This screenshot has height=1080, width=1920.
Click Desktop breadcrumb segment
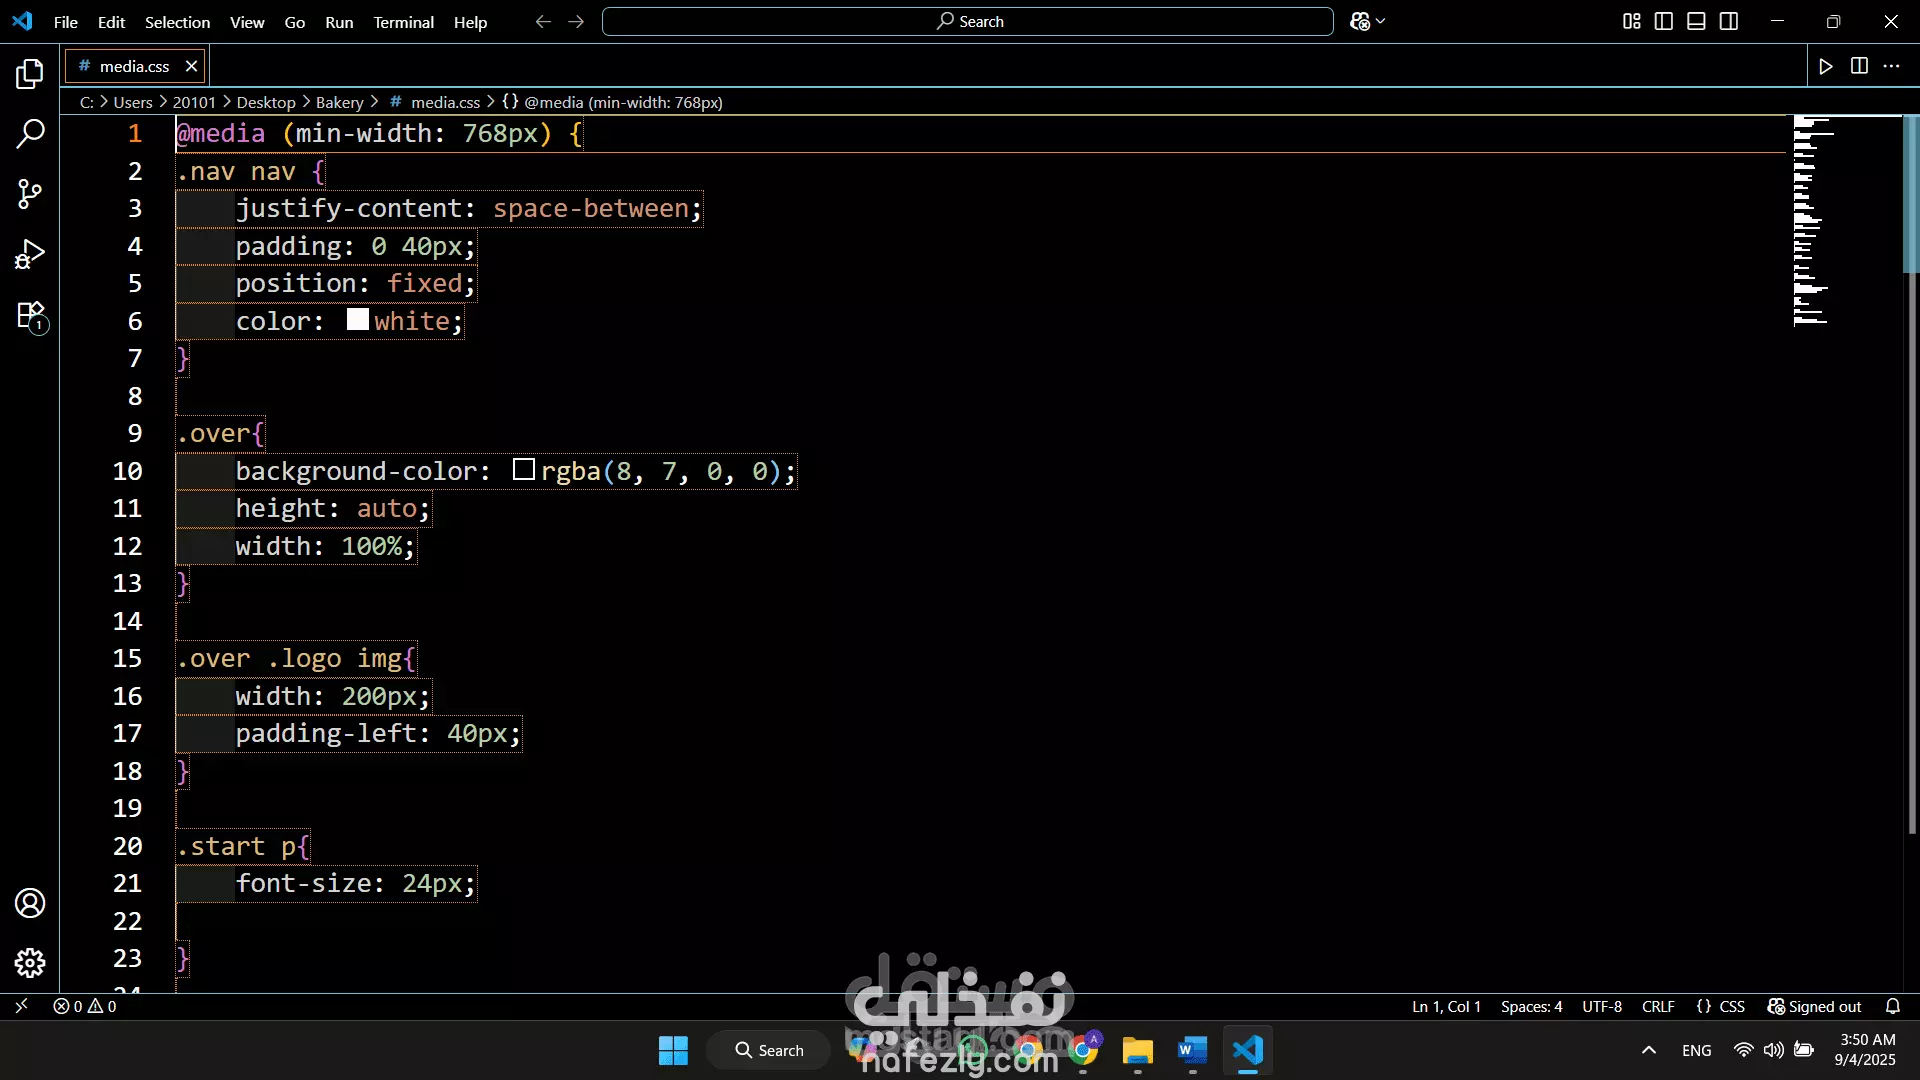pos(266,102)
